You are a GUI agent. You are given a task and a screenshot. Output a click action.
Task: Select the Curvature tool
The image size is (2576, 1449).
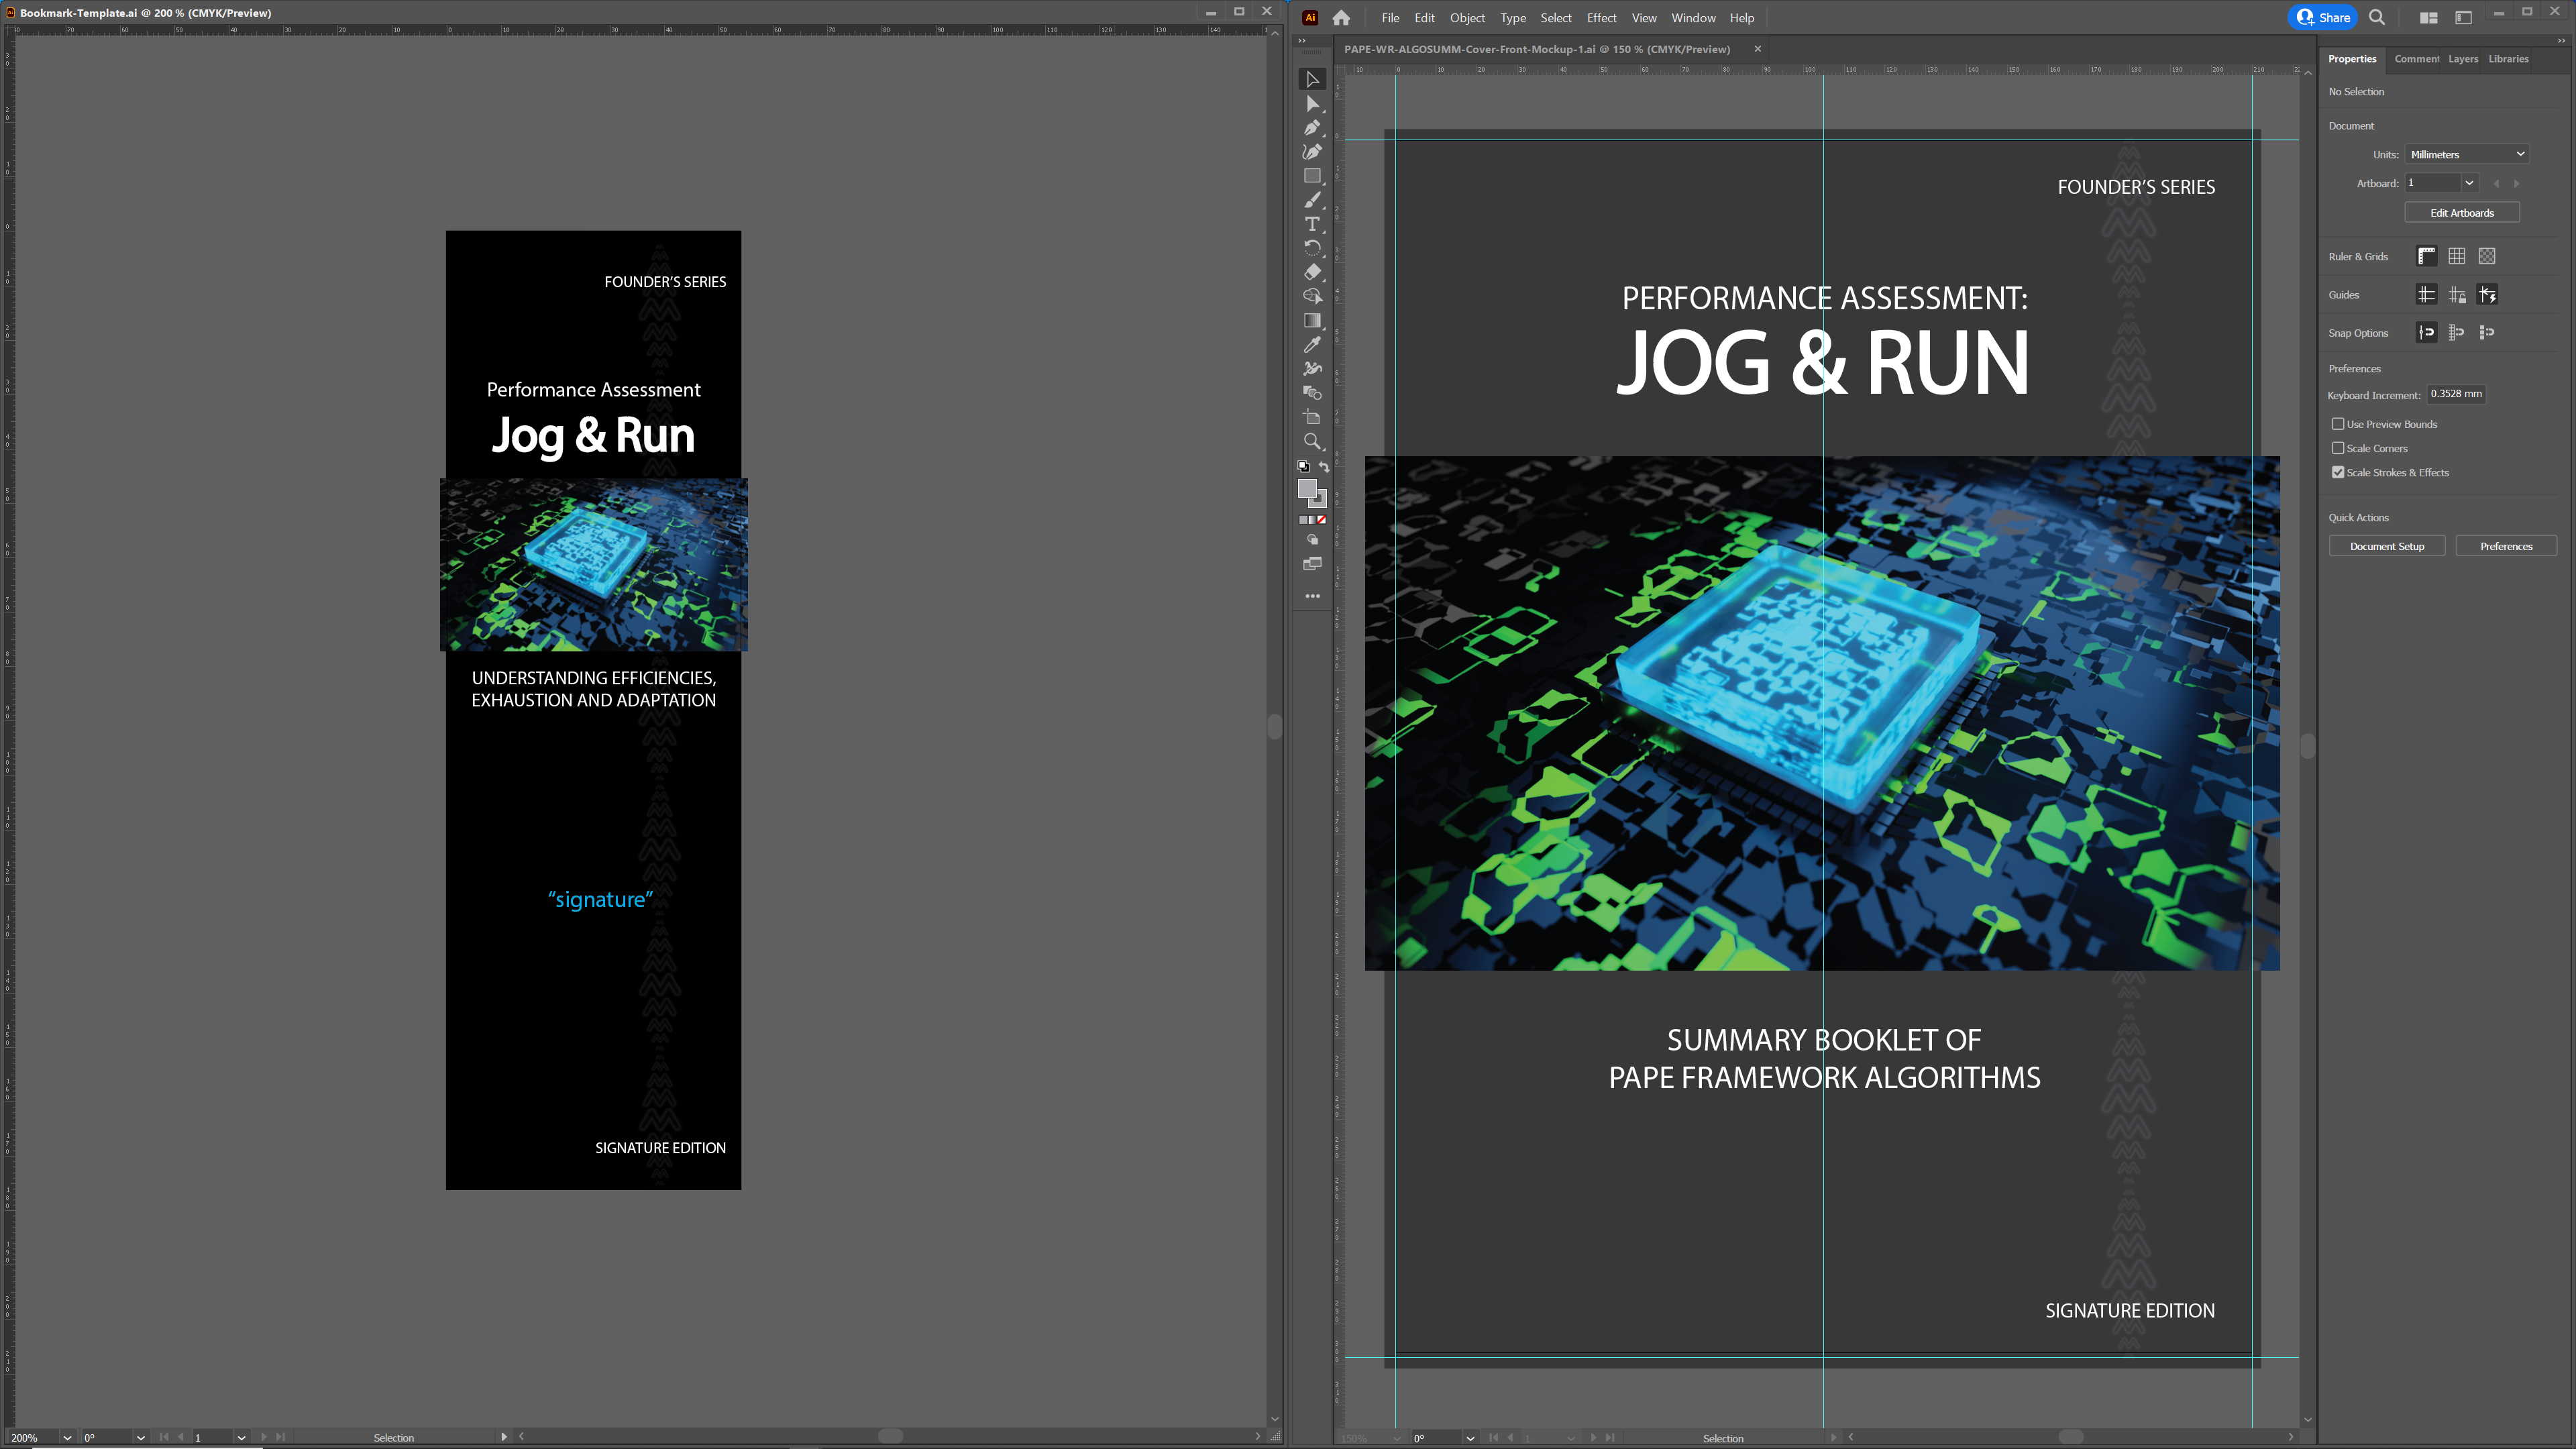click(1312, 152)
